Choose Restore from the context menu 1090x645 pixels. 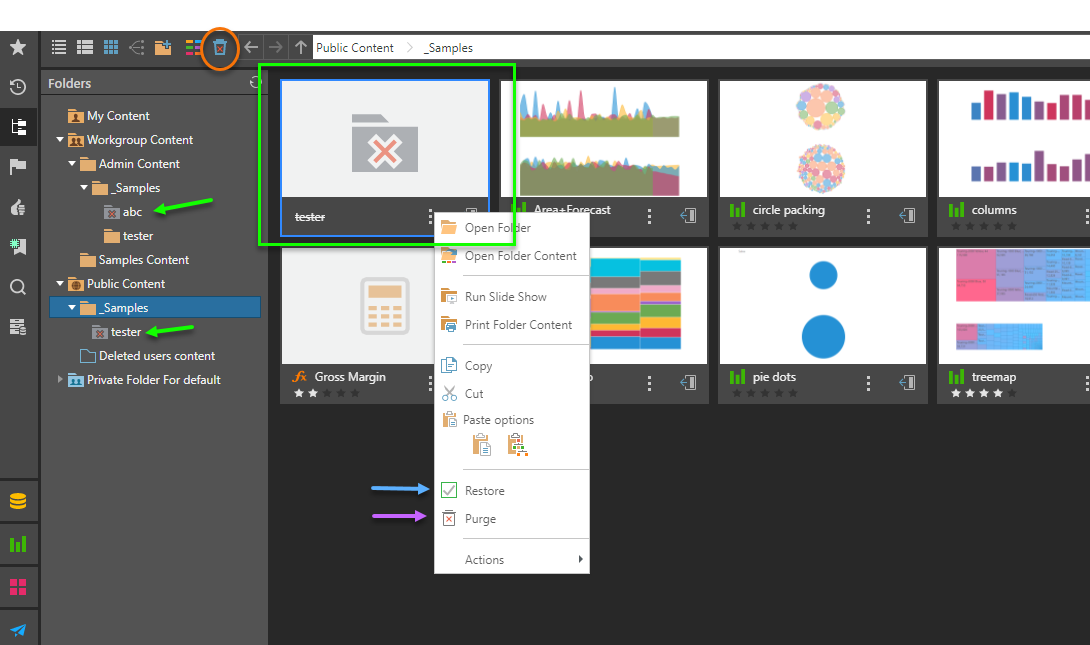coord(485,491)
